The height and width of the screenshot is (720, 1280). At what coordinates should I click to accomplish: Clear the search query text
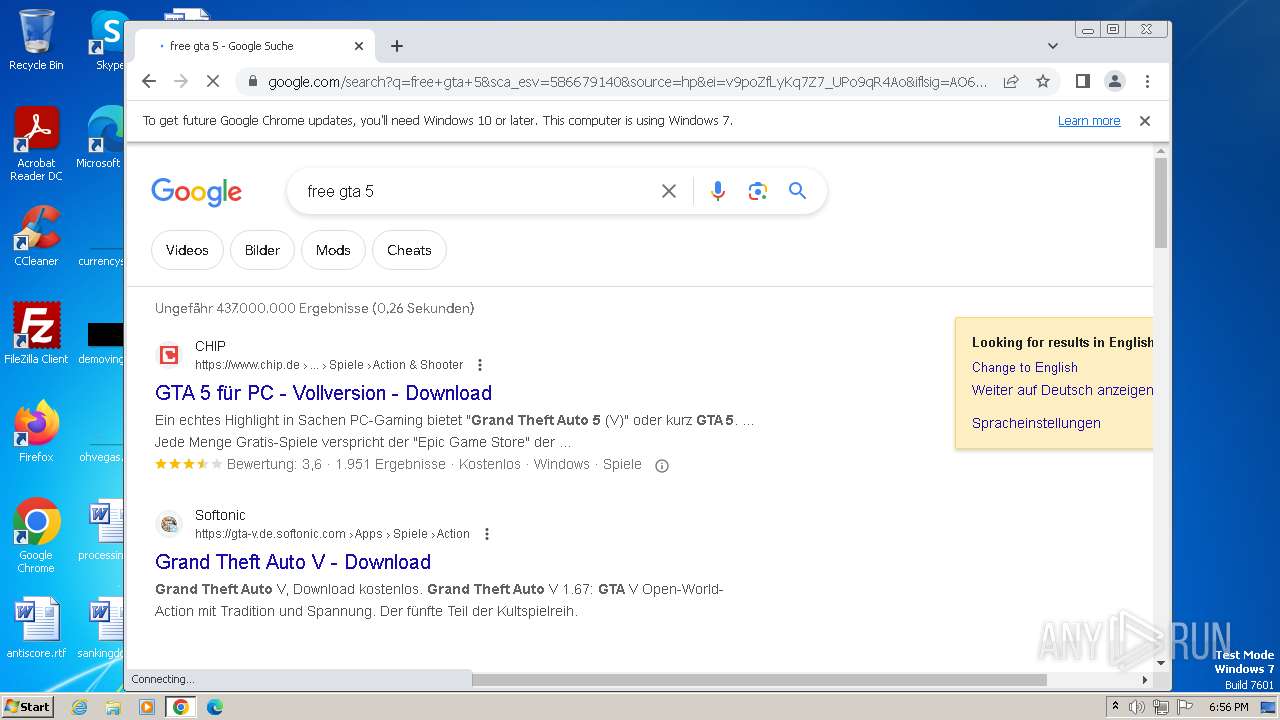[669, 191]
